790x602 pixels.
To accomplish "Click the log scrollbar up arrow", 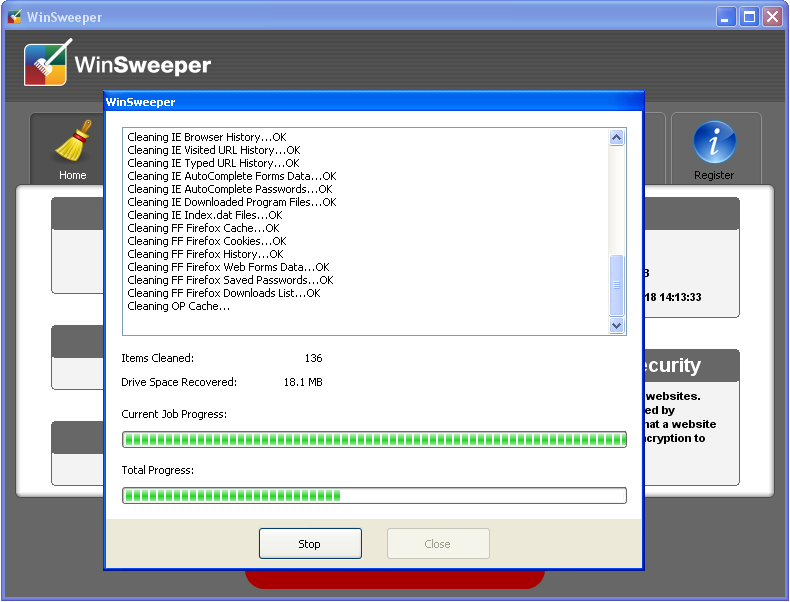I will click(x=616, y=138).
